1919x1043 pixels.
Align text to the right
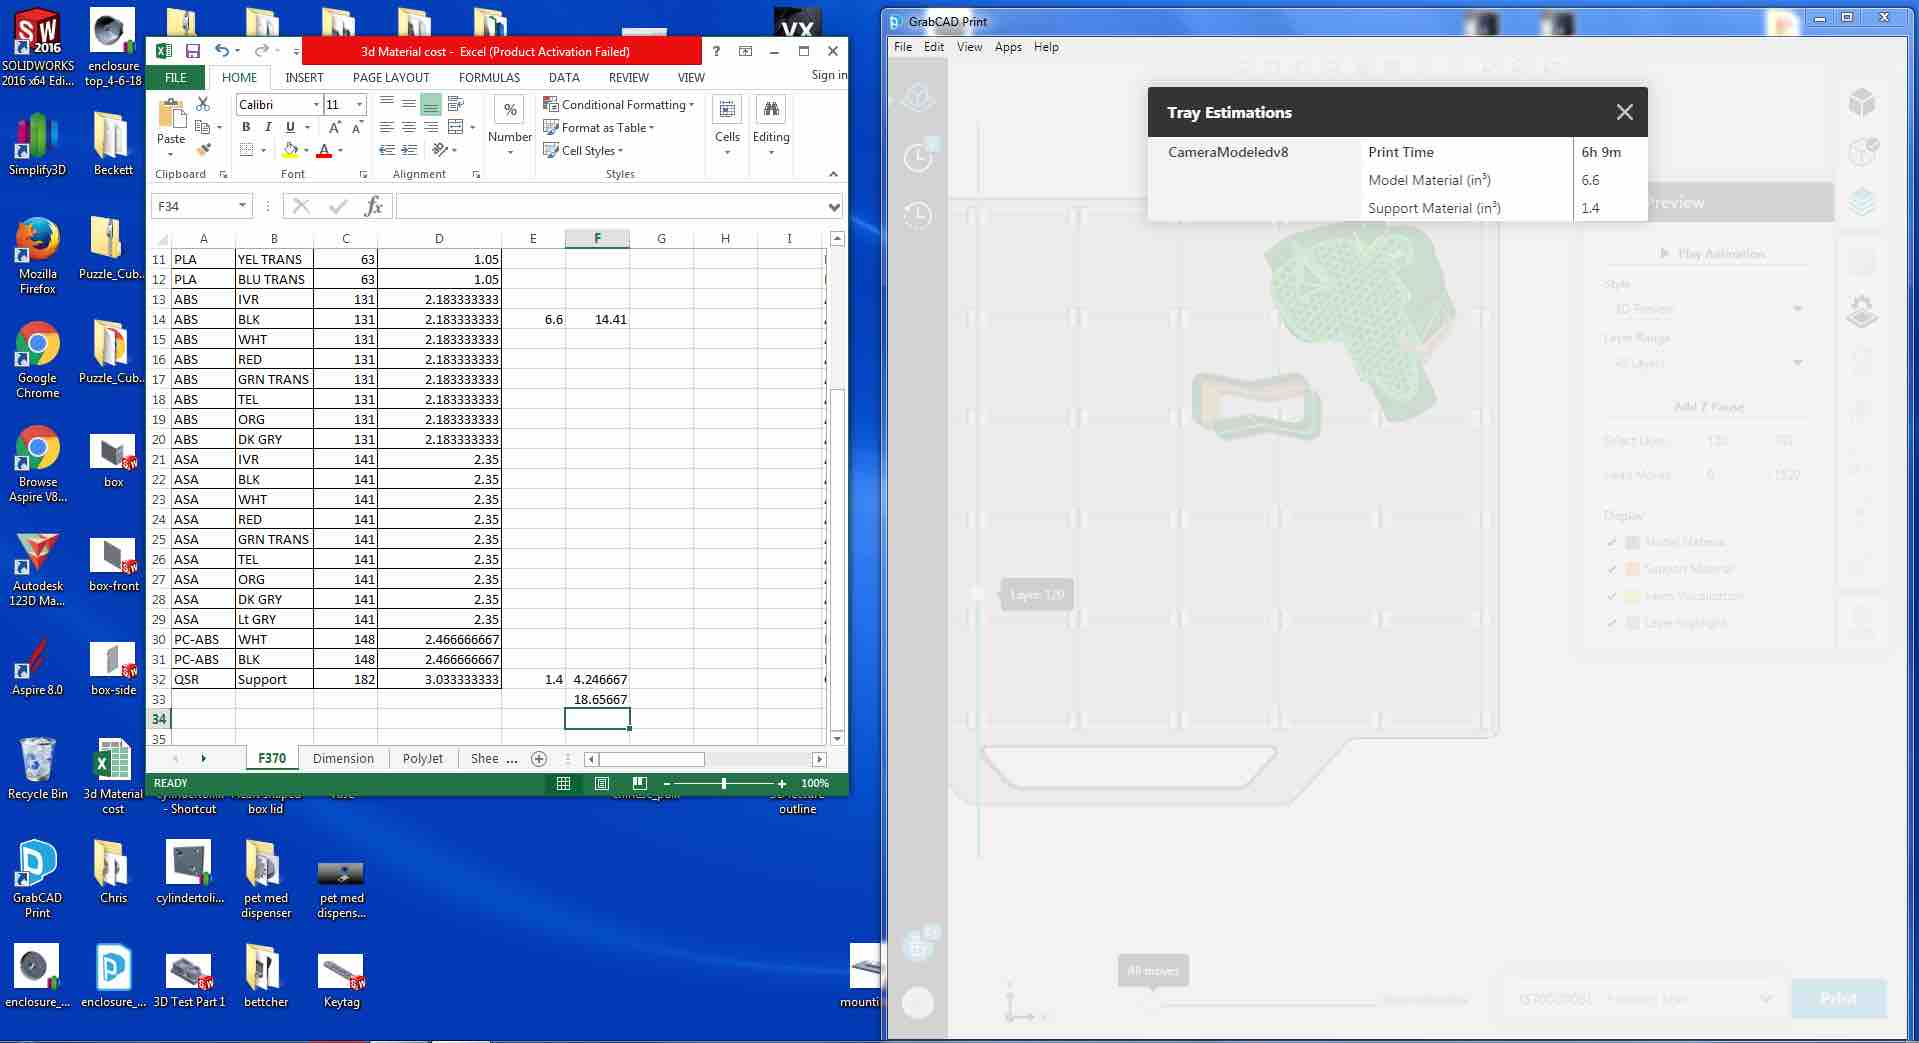431,127
